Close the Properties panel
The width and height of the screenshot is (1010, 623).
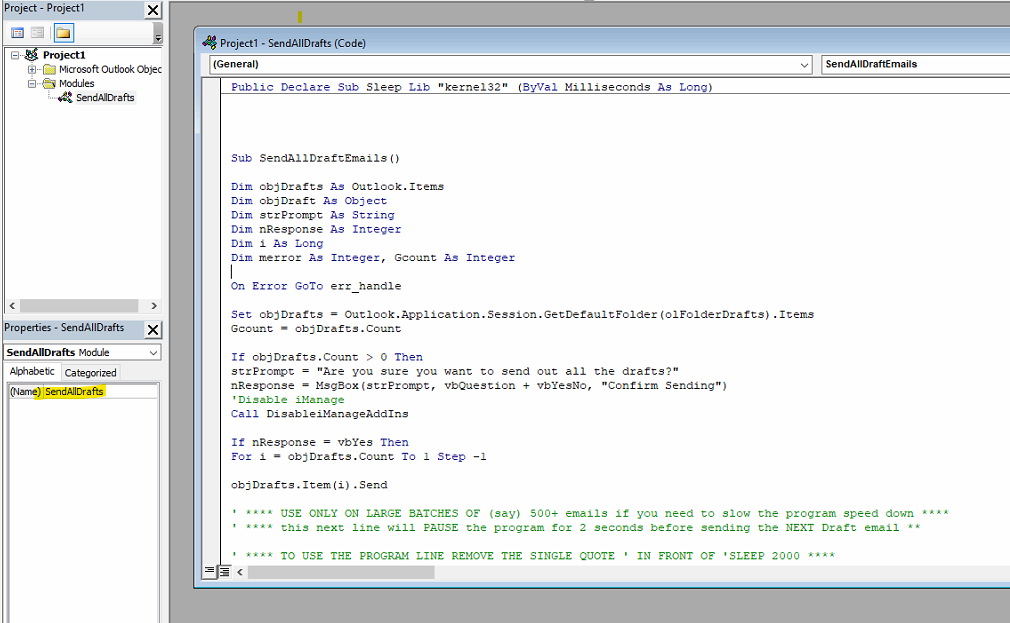point(152,329)
